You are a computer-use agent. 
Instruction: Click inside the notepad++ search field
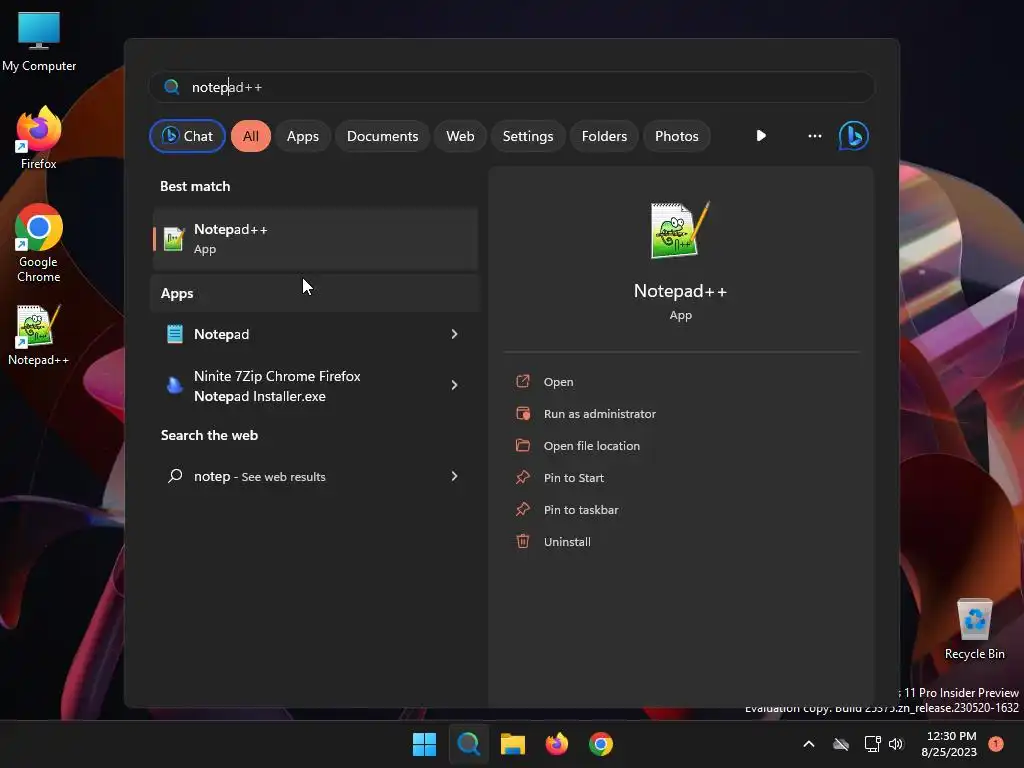(512, 87)
